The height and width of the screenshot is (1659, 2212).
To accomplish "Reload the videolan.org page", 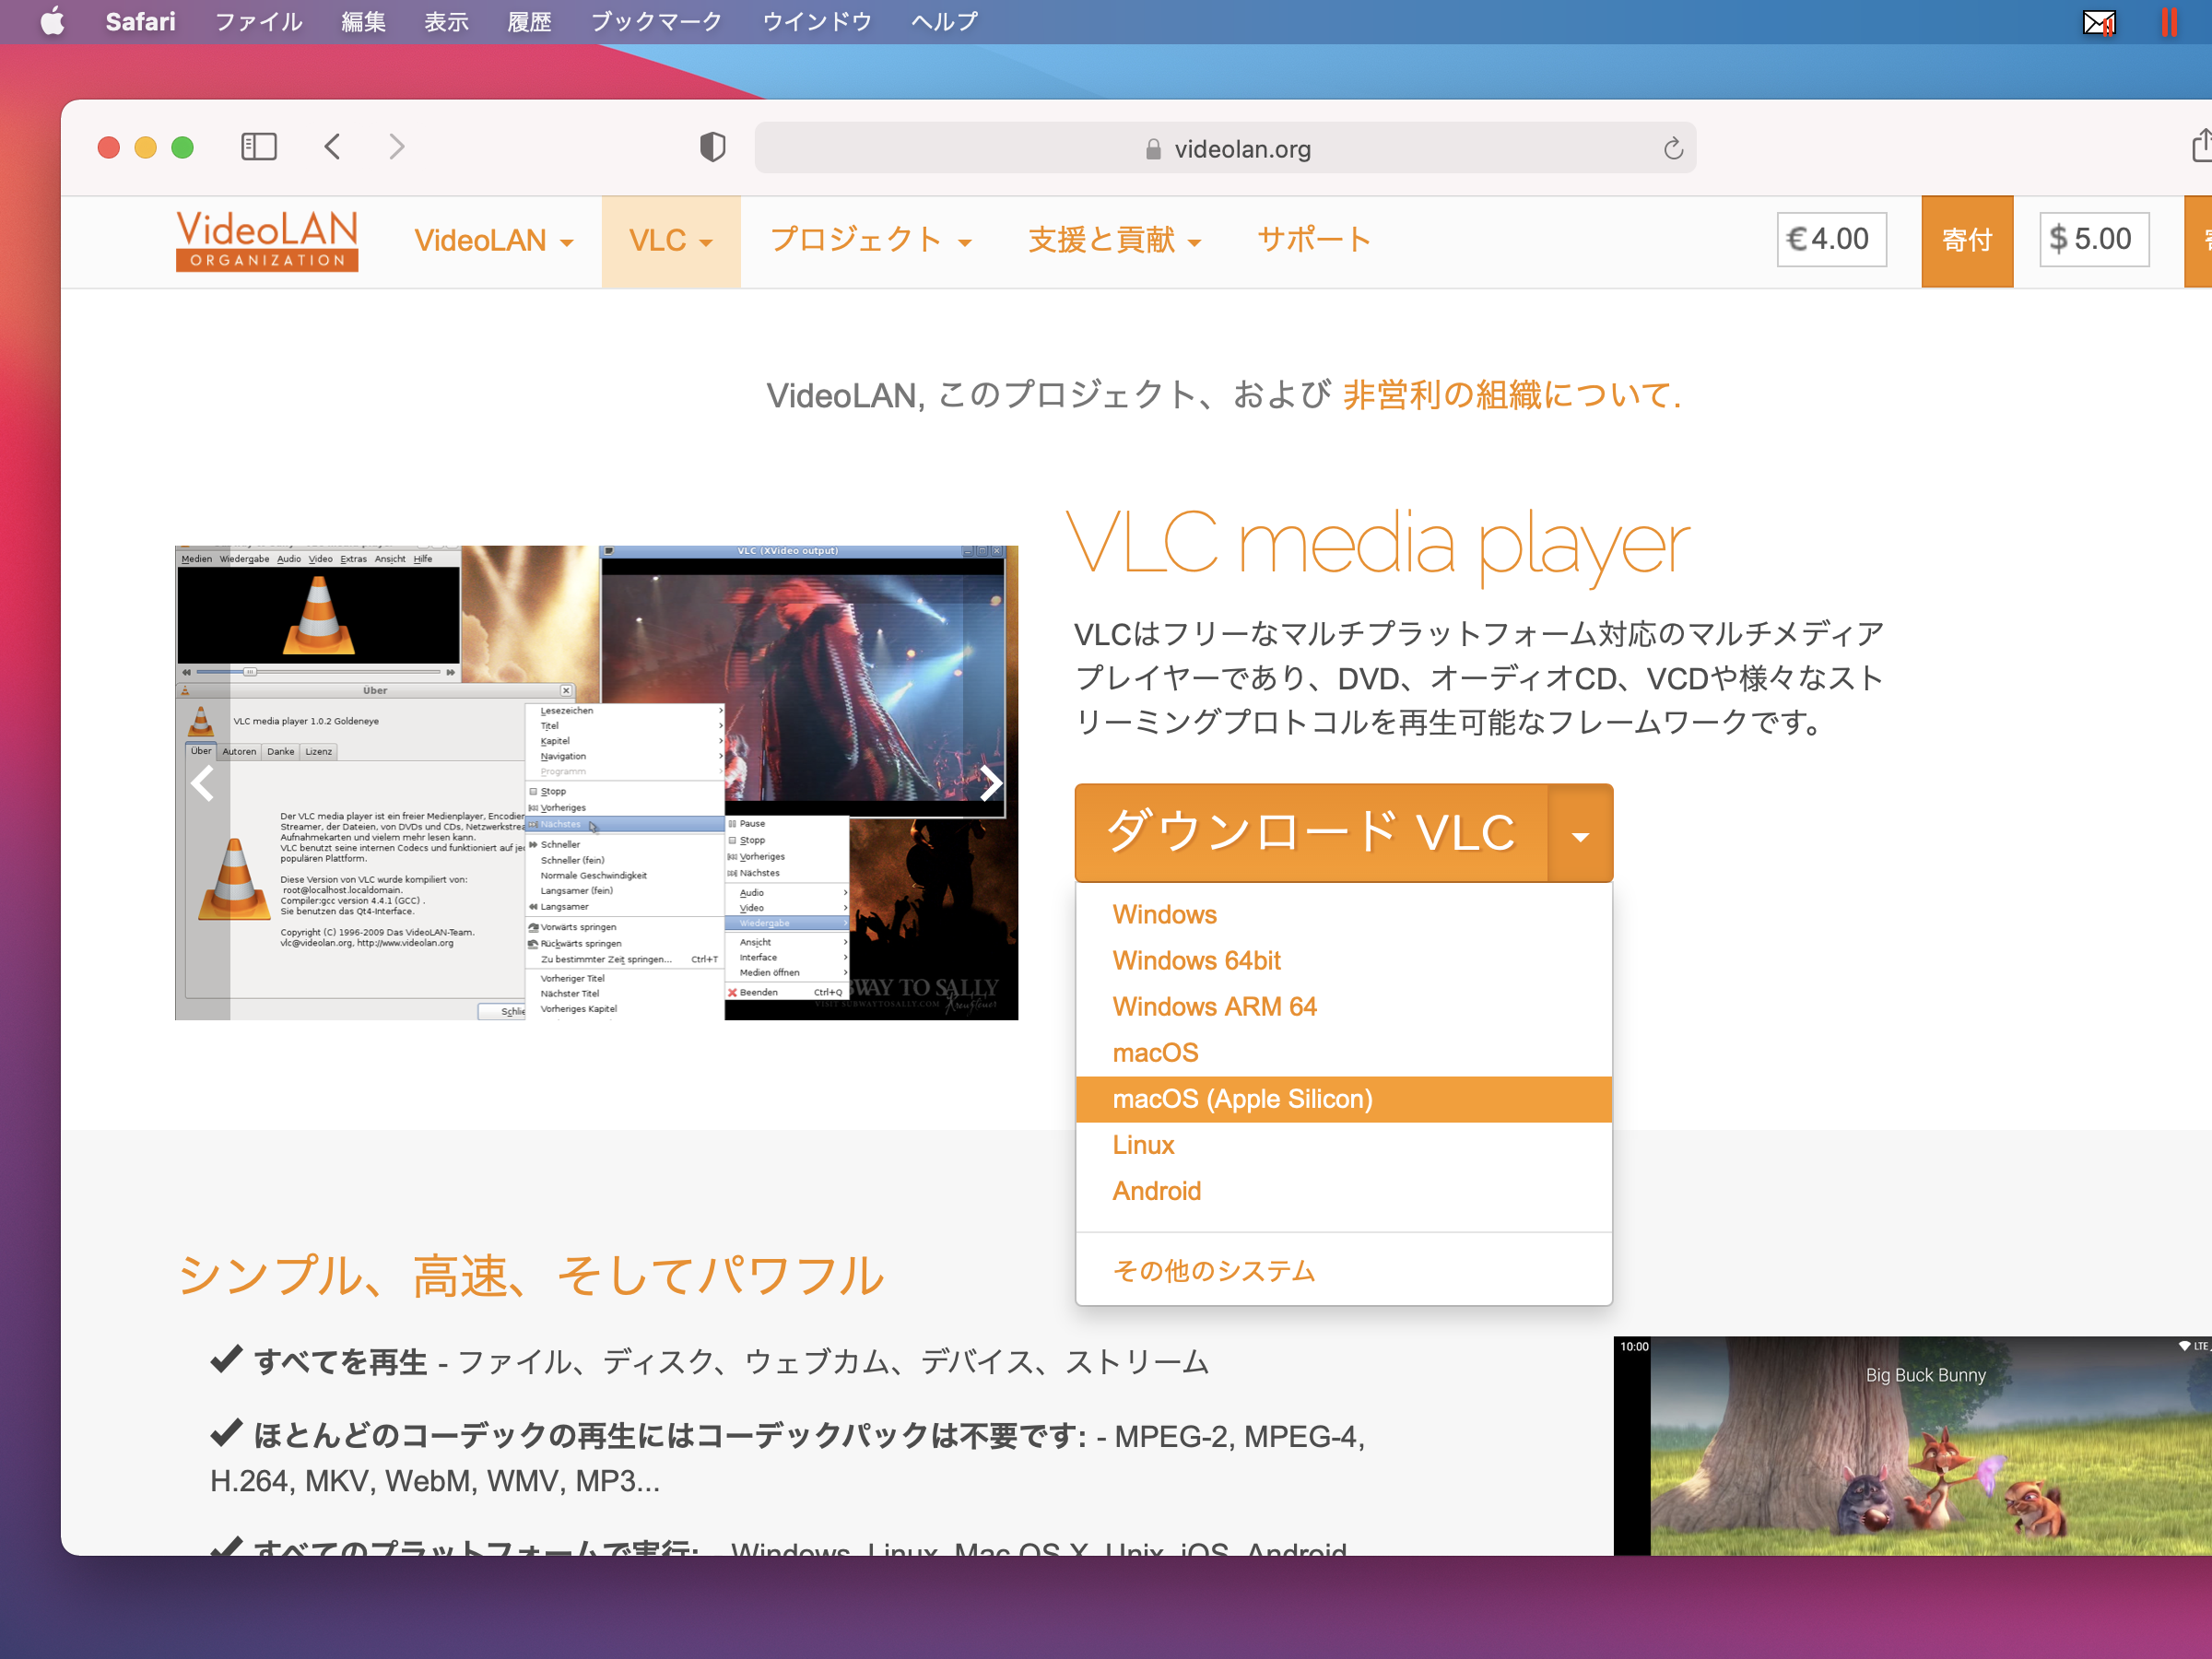I will pos(1673,148).
